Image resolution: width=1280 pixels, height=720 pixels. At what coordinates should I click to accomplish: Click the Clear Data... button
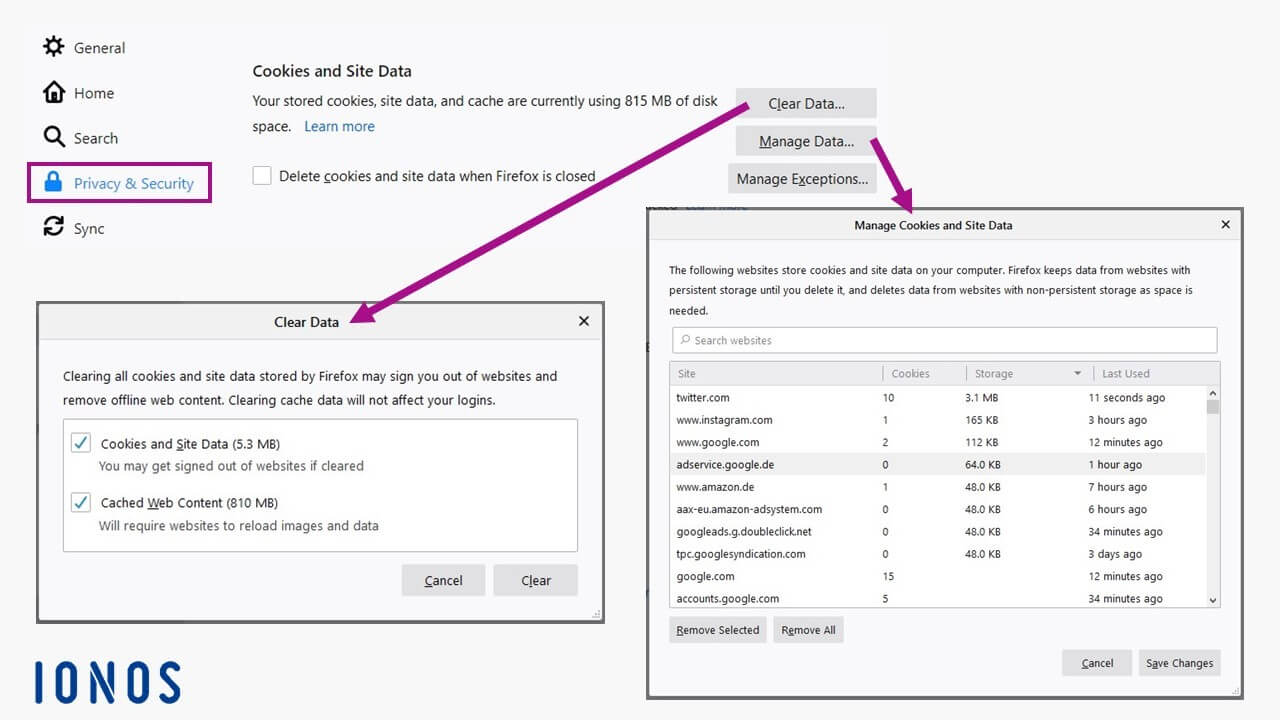click(x=806, y=103)
